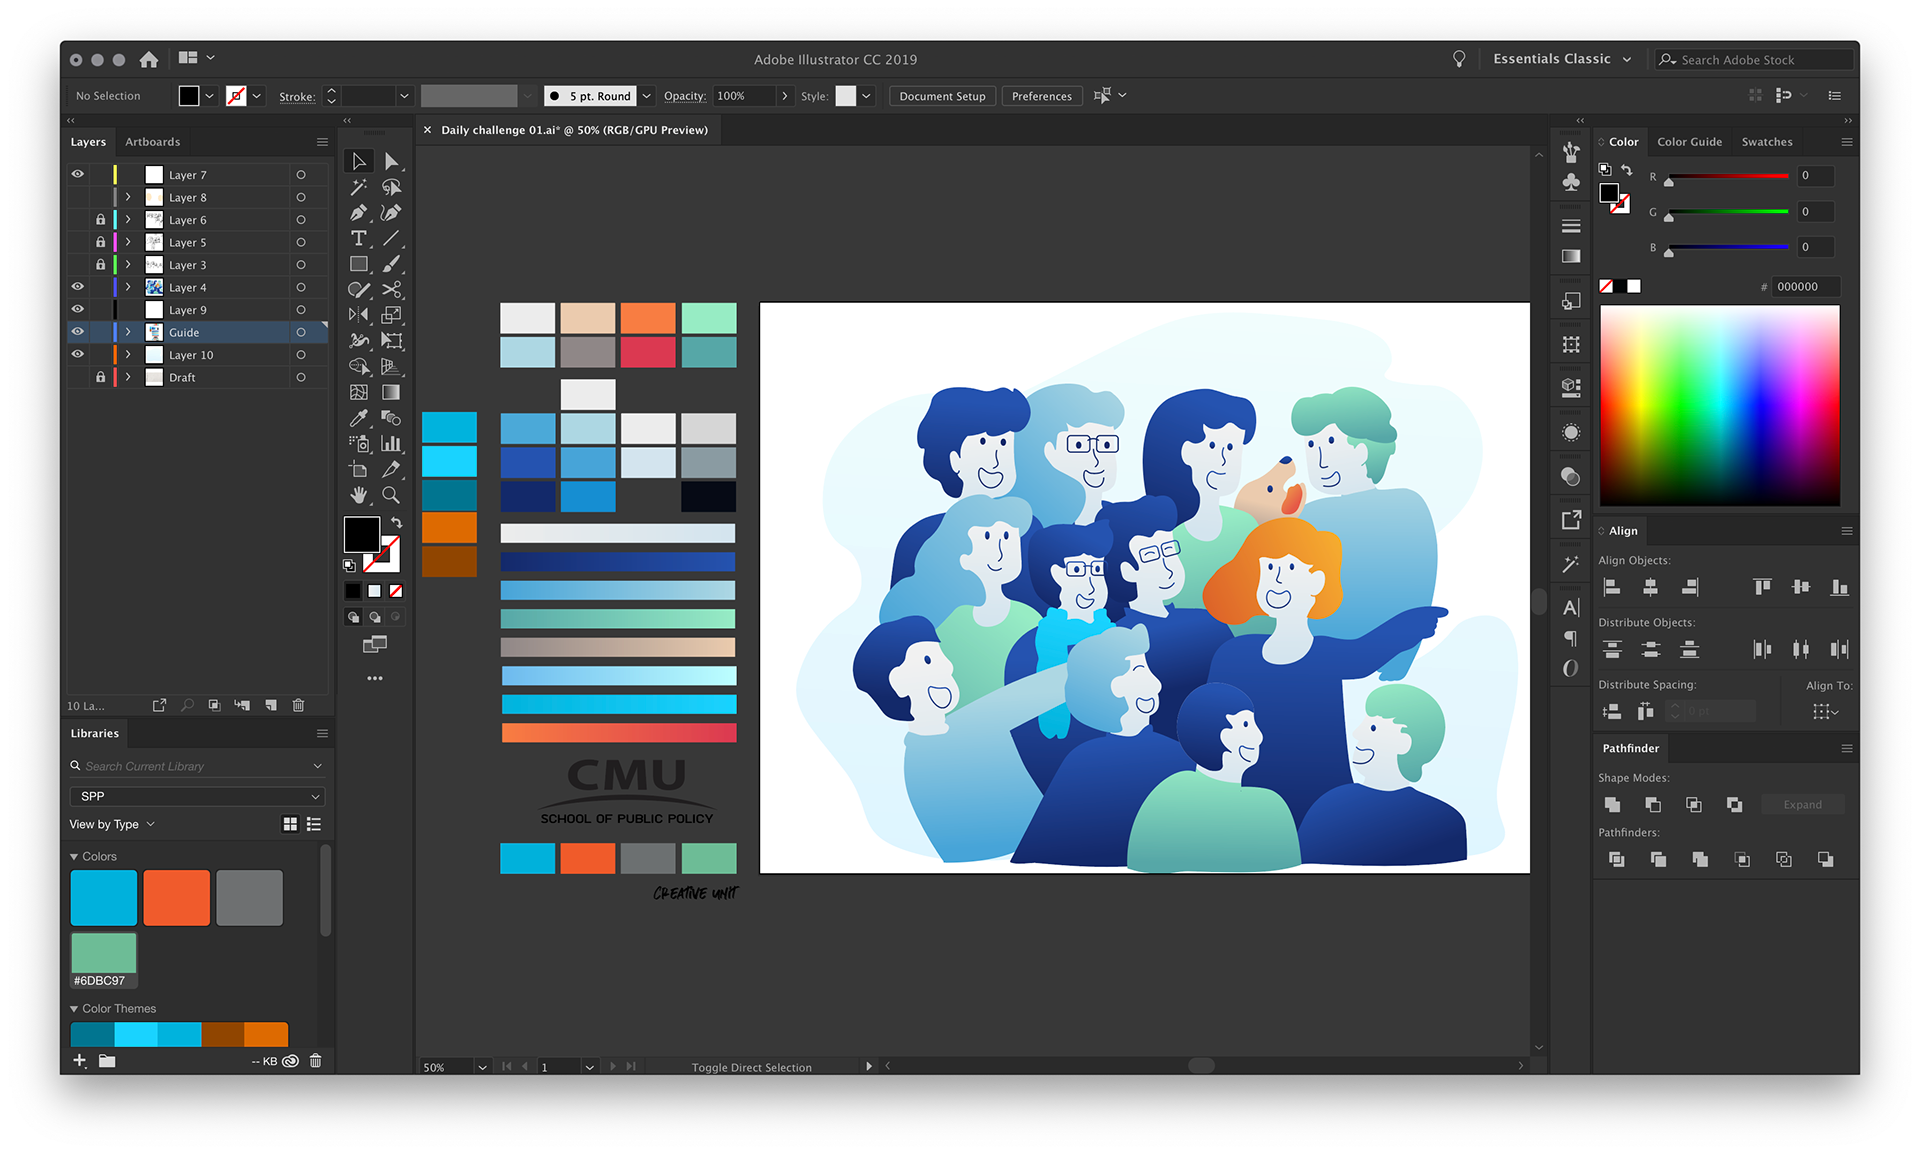Delete selection with Layers panel trash icon

pos(298,705)
